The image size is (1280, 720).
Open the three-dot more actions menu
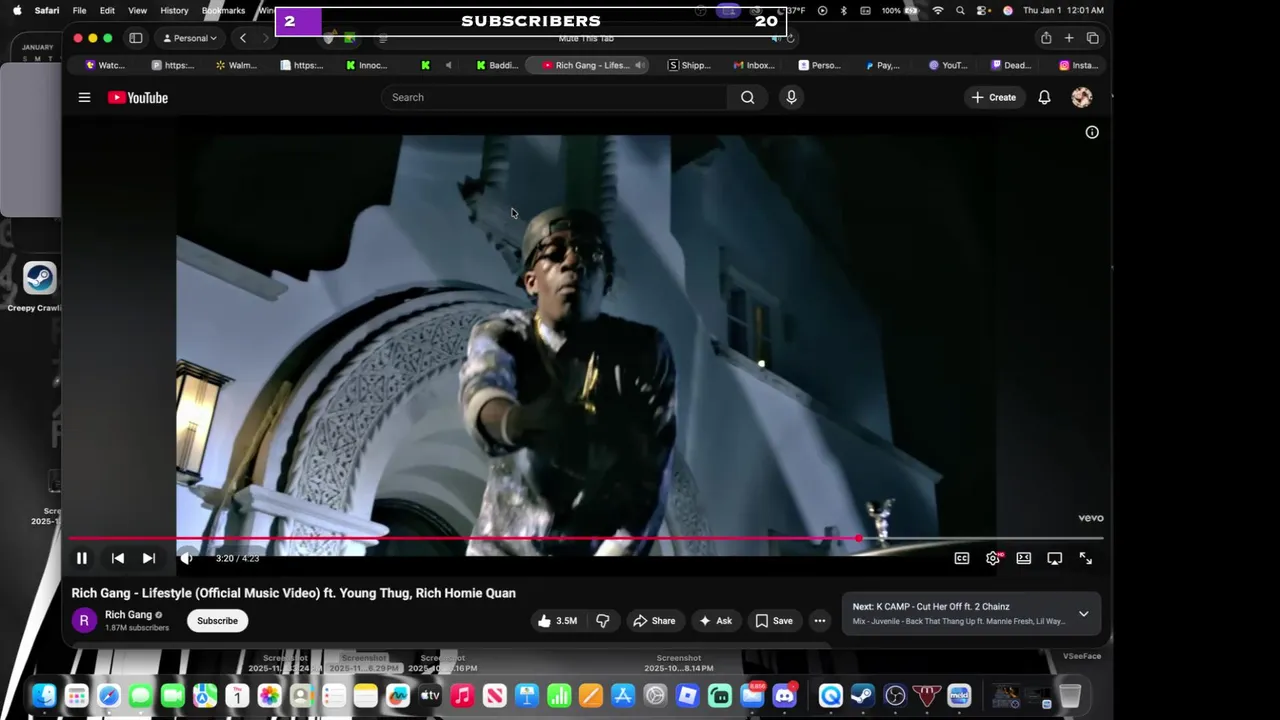820,621
